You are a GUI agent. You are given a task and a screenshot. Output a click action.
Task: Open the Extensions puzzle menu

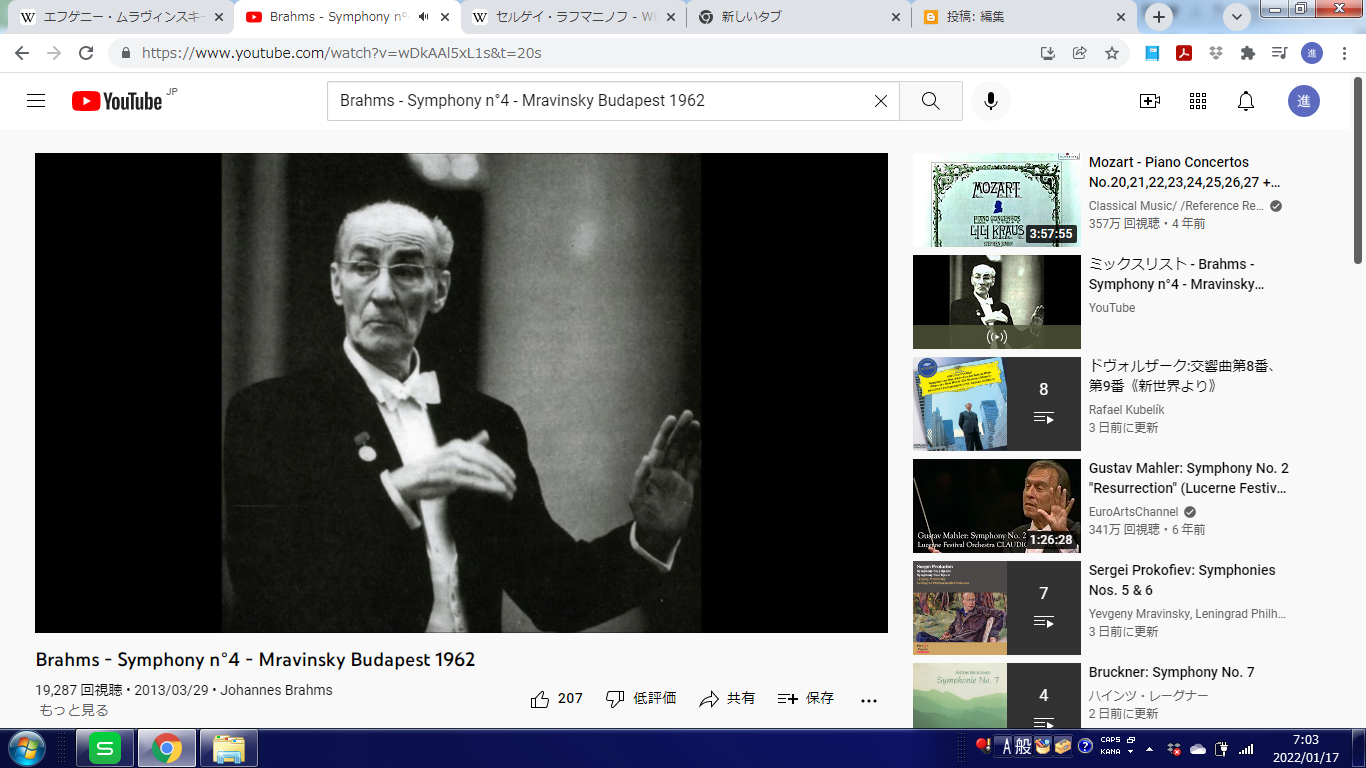click(x=1247, y=53)
